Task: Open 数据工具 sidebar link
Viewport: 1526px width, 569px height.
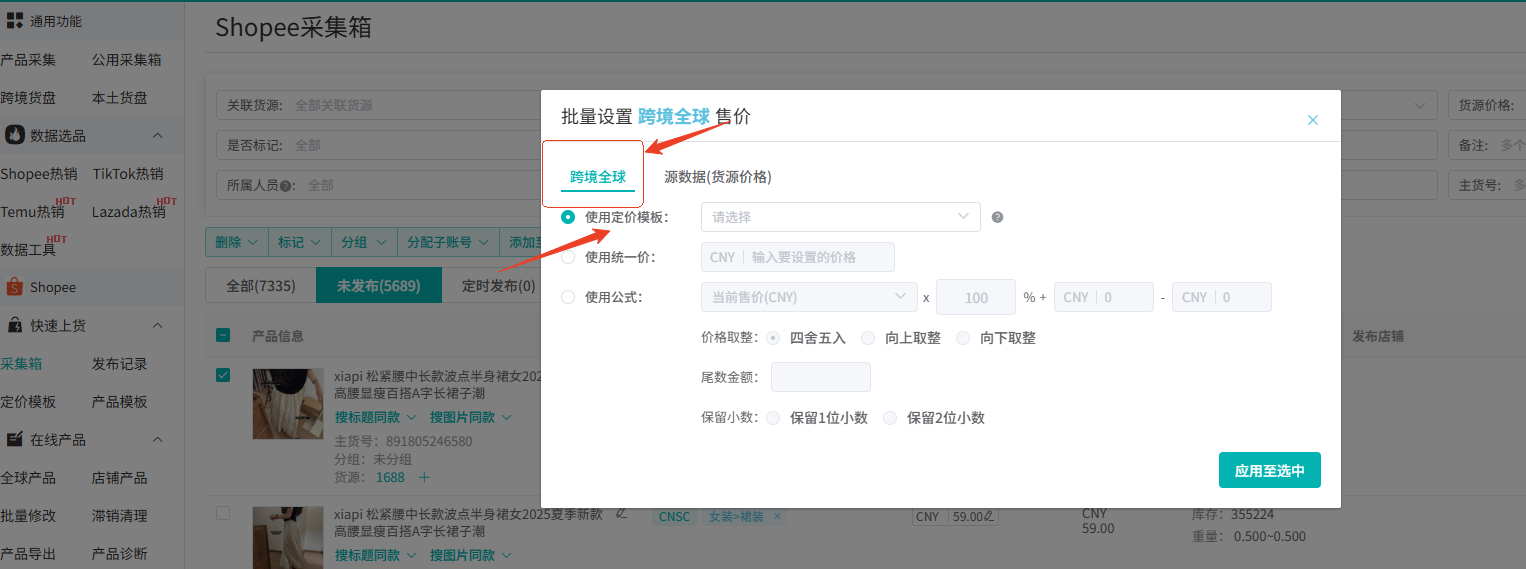Action: (28, 250)
